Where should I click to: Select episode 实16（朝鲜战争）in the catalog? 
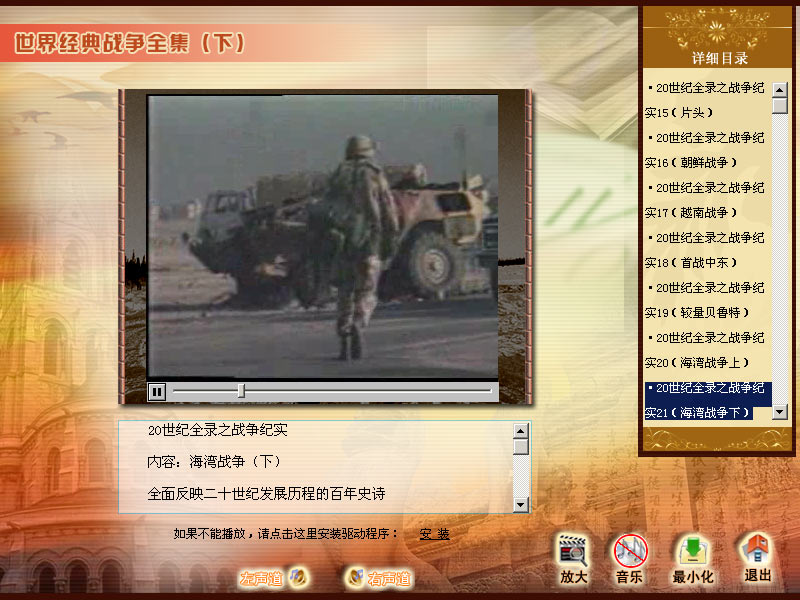coord(706,150)
